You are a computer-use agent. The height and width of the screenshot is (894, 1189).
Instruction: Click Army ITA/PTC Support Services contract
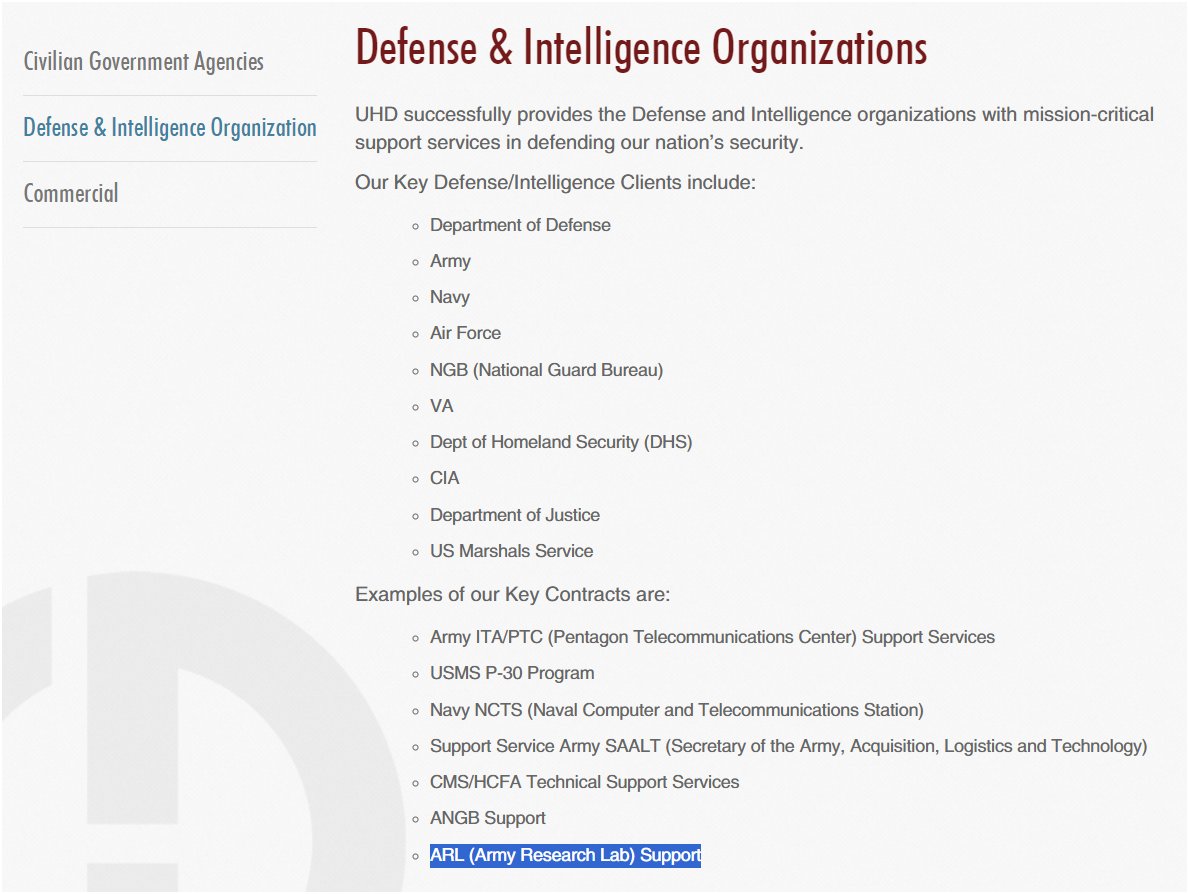[712, 637]
